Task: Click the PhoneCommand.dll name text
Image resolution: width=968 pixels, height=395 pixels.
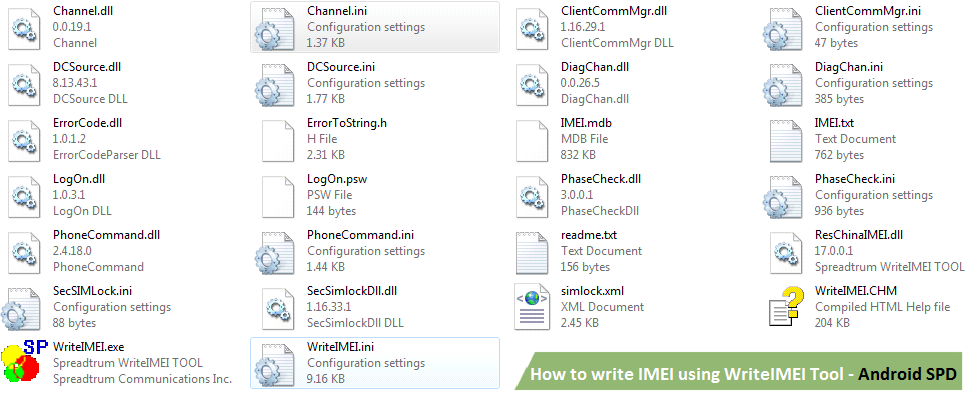Action: (x=107, y=235)
